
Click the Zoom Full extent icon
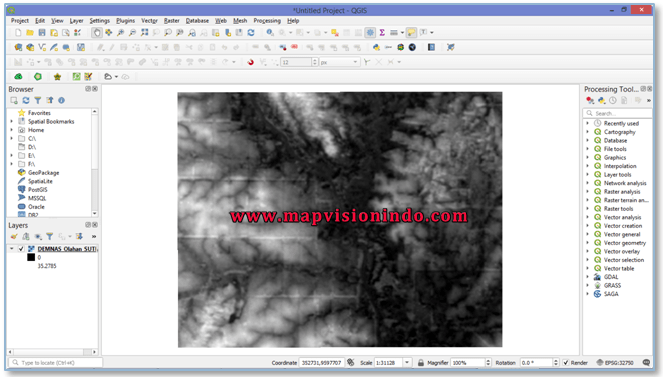(145, 33)
